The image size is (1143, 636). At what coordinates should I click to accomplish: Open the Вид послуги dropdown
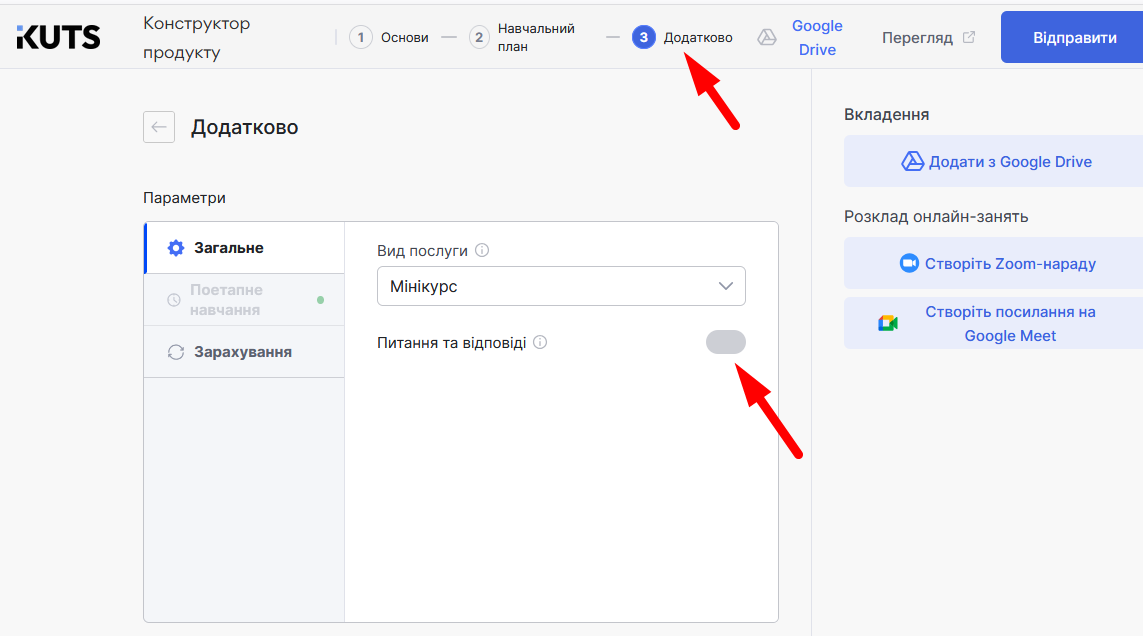(560, 286)
